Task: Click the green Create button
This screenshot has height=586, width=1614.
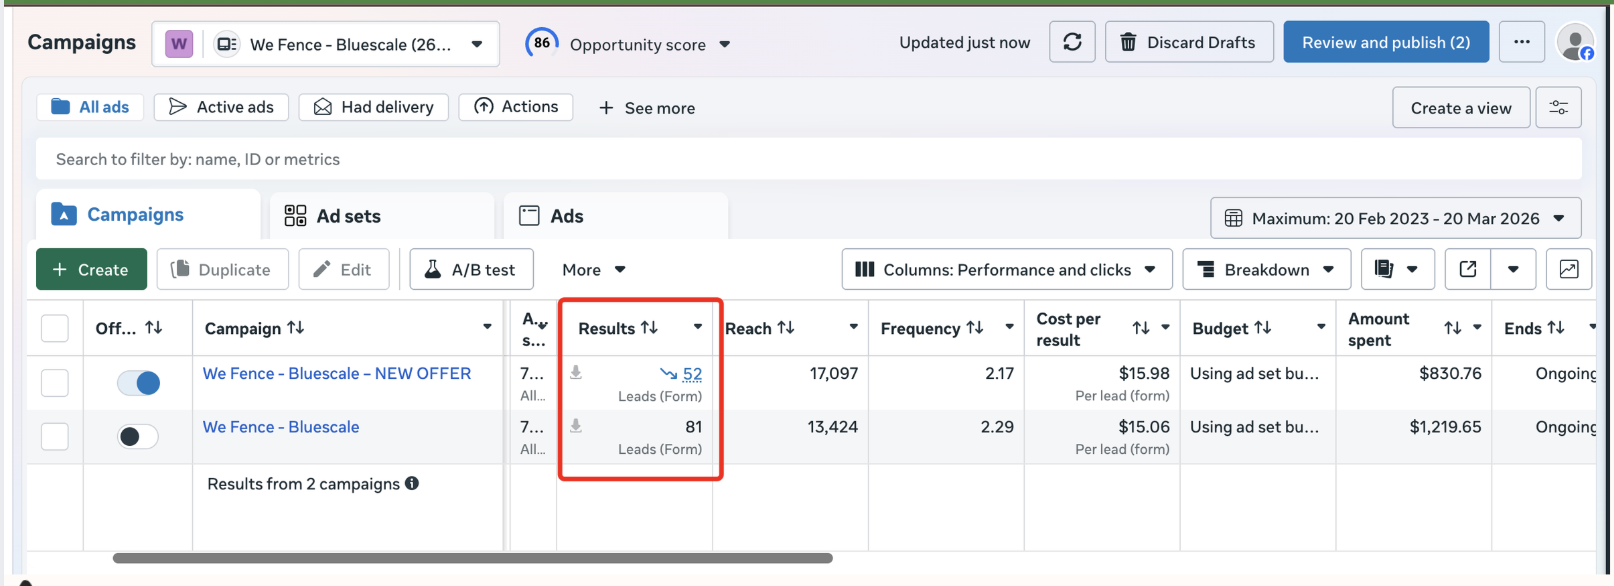Action: (91, 269)
